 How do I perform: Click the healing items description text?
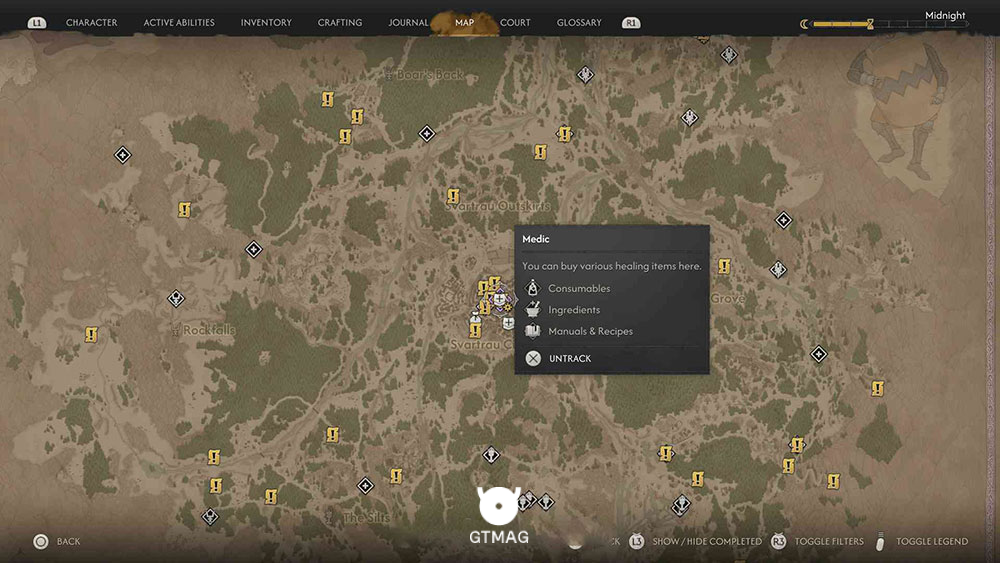pos(612,266)
